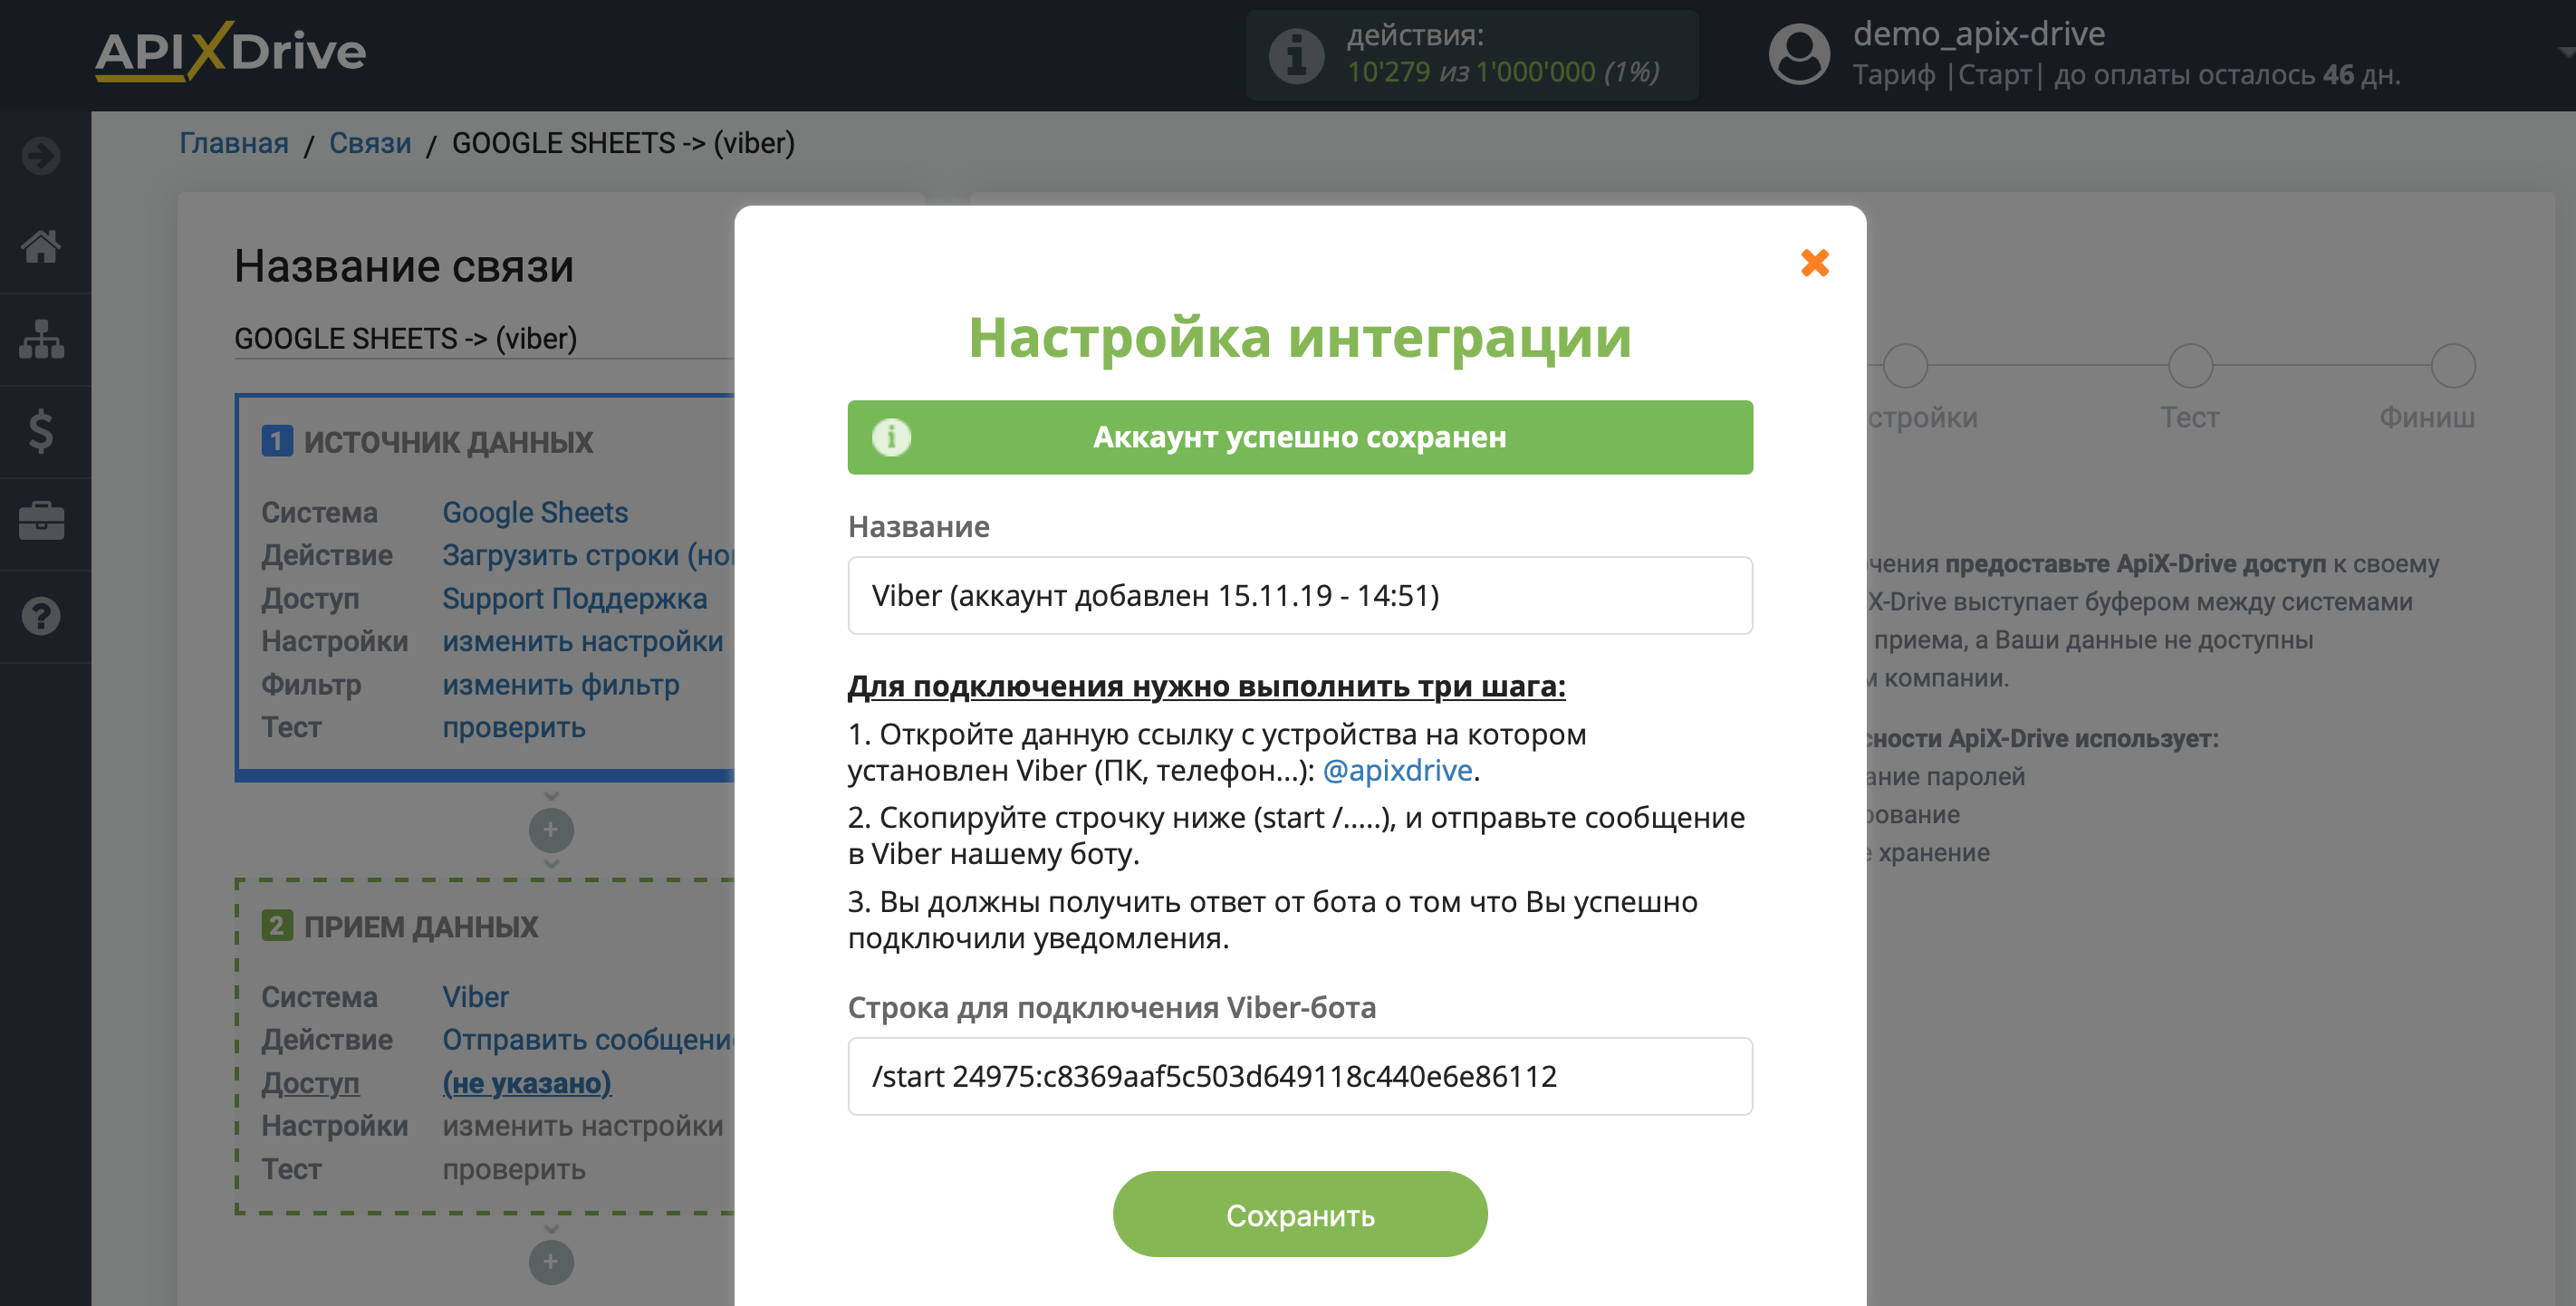Open Загрузить строки action link
This screenshot has width=2576, height=1306.
[x=589, y=555]
